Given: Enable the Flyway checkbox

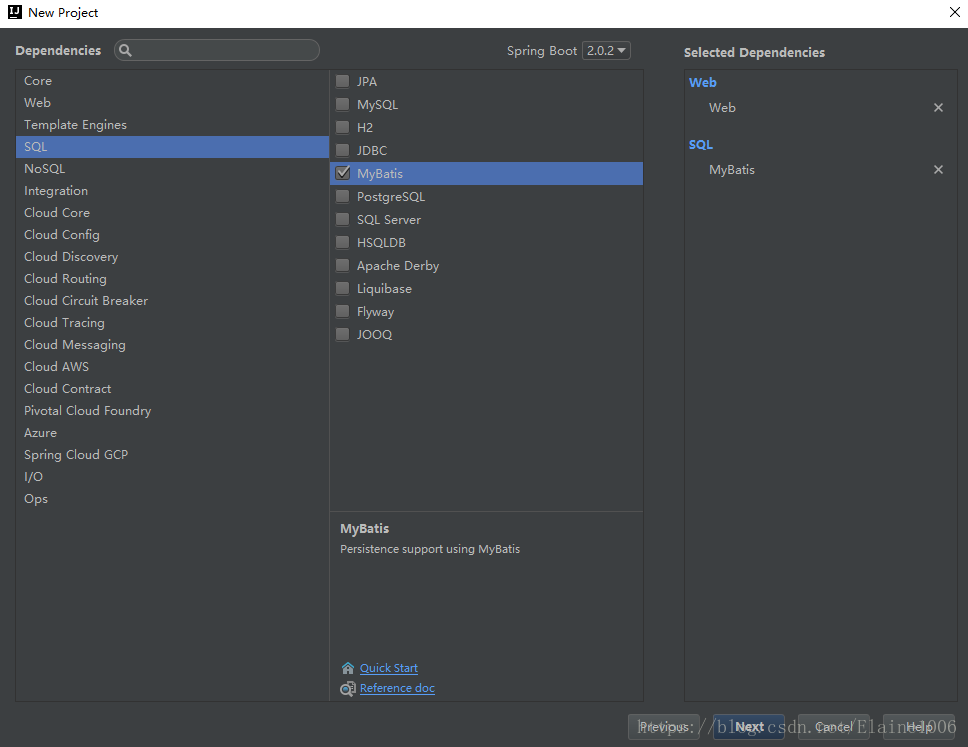Looking at the screenshot, I should click(x=343, y=311).
